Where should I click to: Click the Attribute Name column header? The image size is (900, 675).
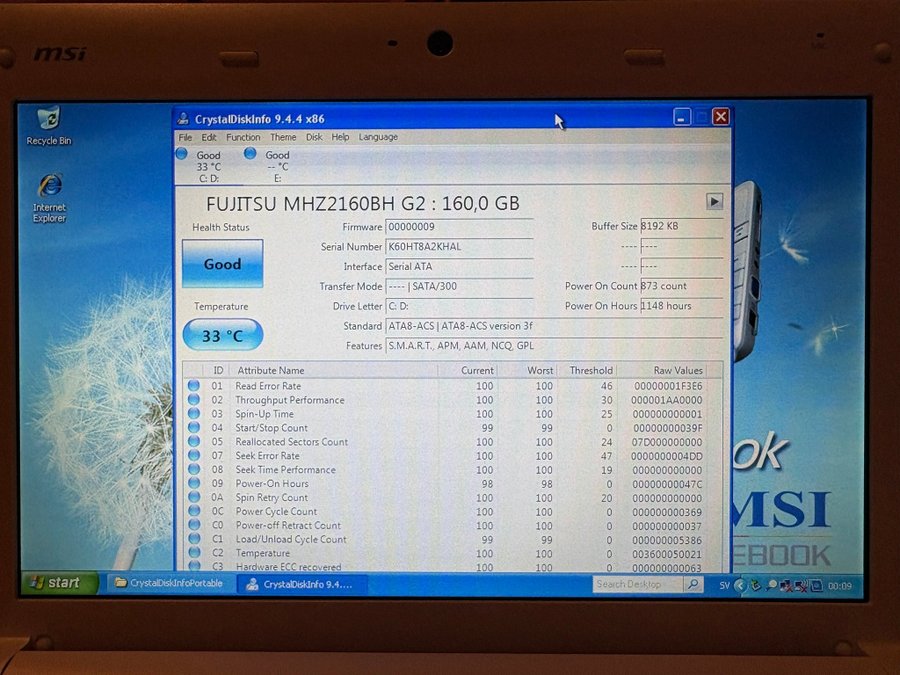(271, 370)
